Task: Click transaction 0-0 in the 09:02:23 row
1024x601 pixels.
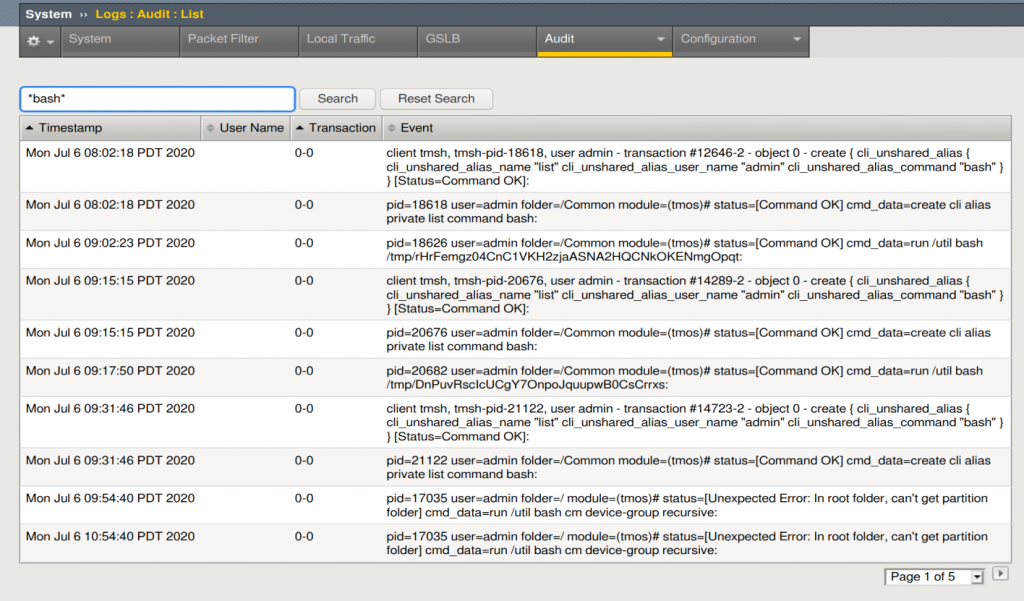Action: pyautogui.click(x=304, y=243)
